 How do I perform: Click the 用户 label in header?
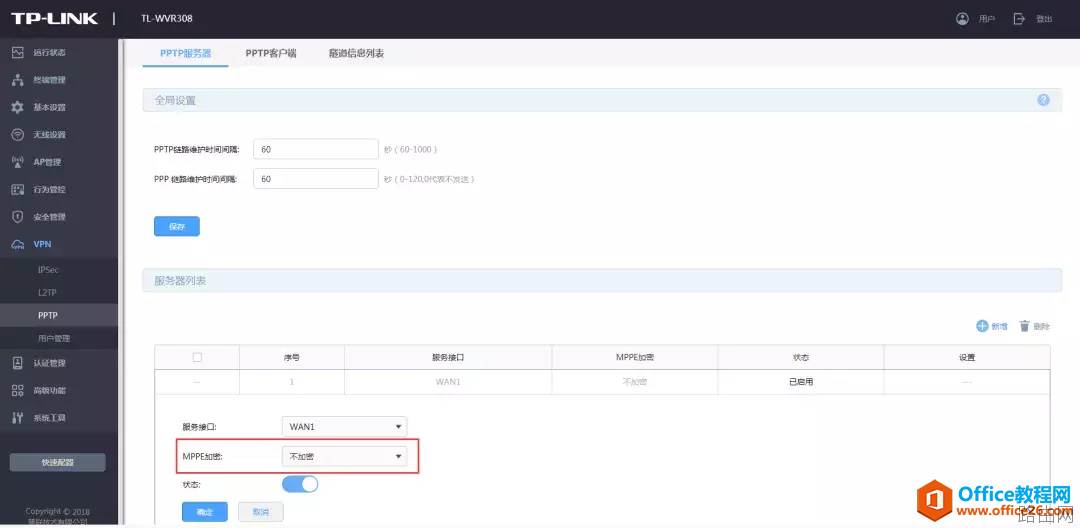point(986,19)
